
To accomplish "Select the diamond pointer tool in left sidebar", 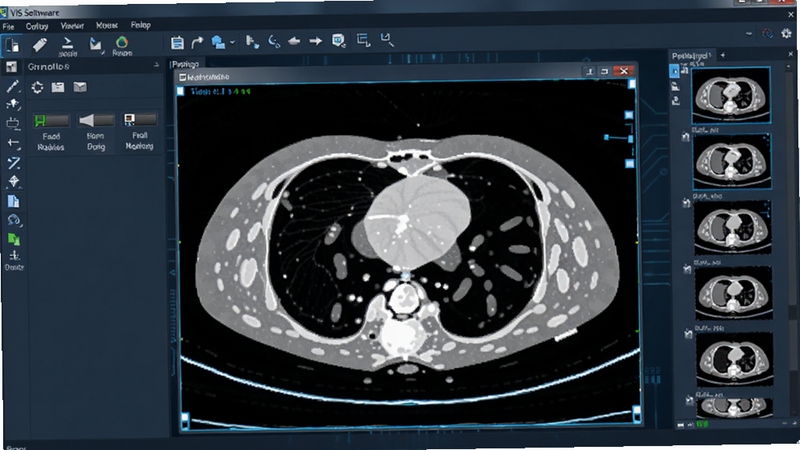I will (x=14, y=182).
